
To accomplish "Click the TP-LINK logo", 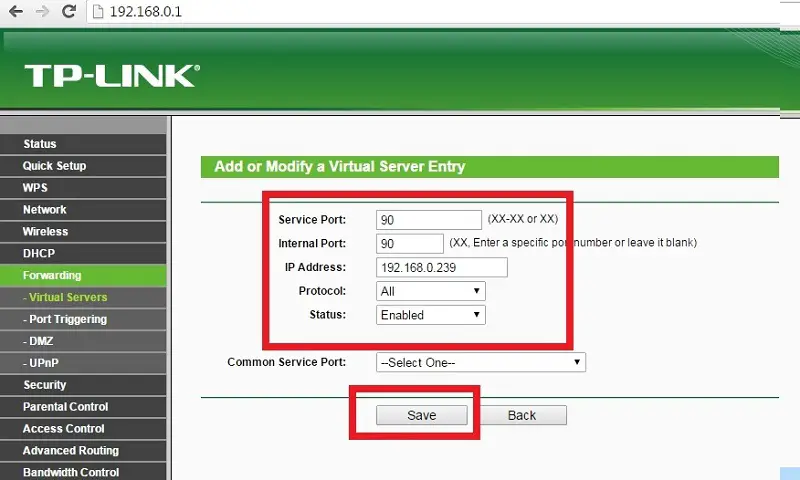I will tap(112, 76).
